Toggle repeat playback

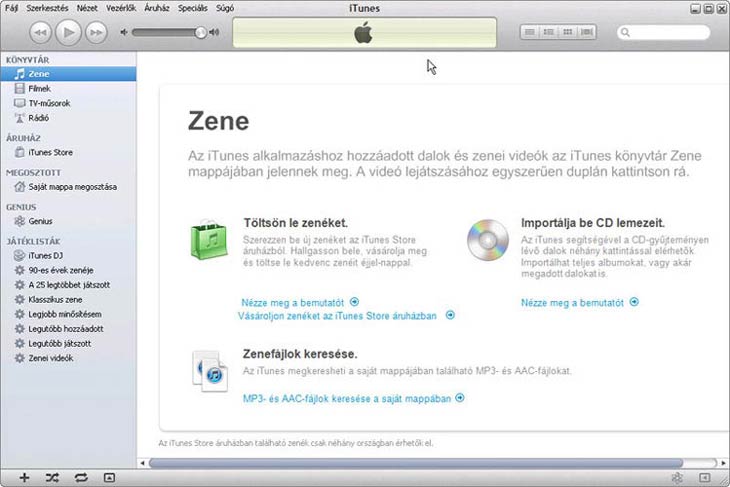pyautogui.click(x=81, y=478)
